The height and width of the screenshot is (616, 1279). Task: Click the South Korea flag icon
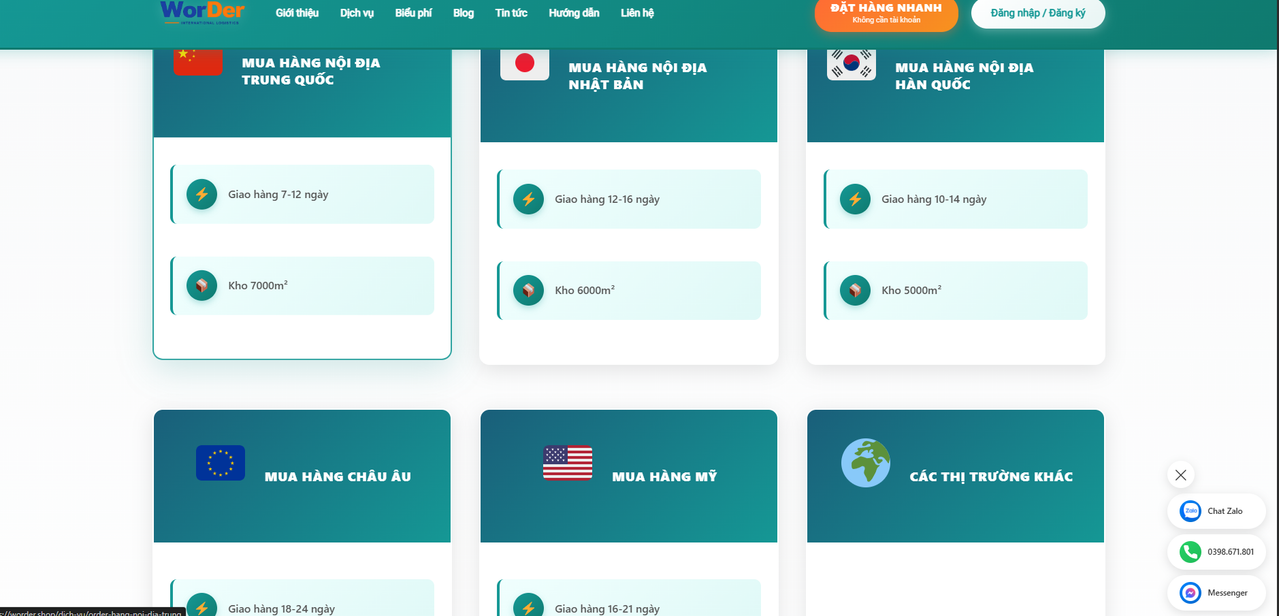tap(851, 64)
